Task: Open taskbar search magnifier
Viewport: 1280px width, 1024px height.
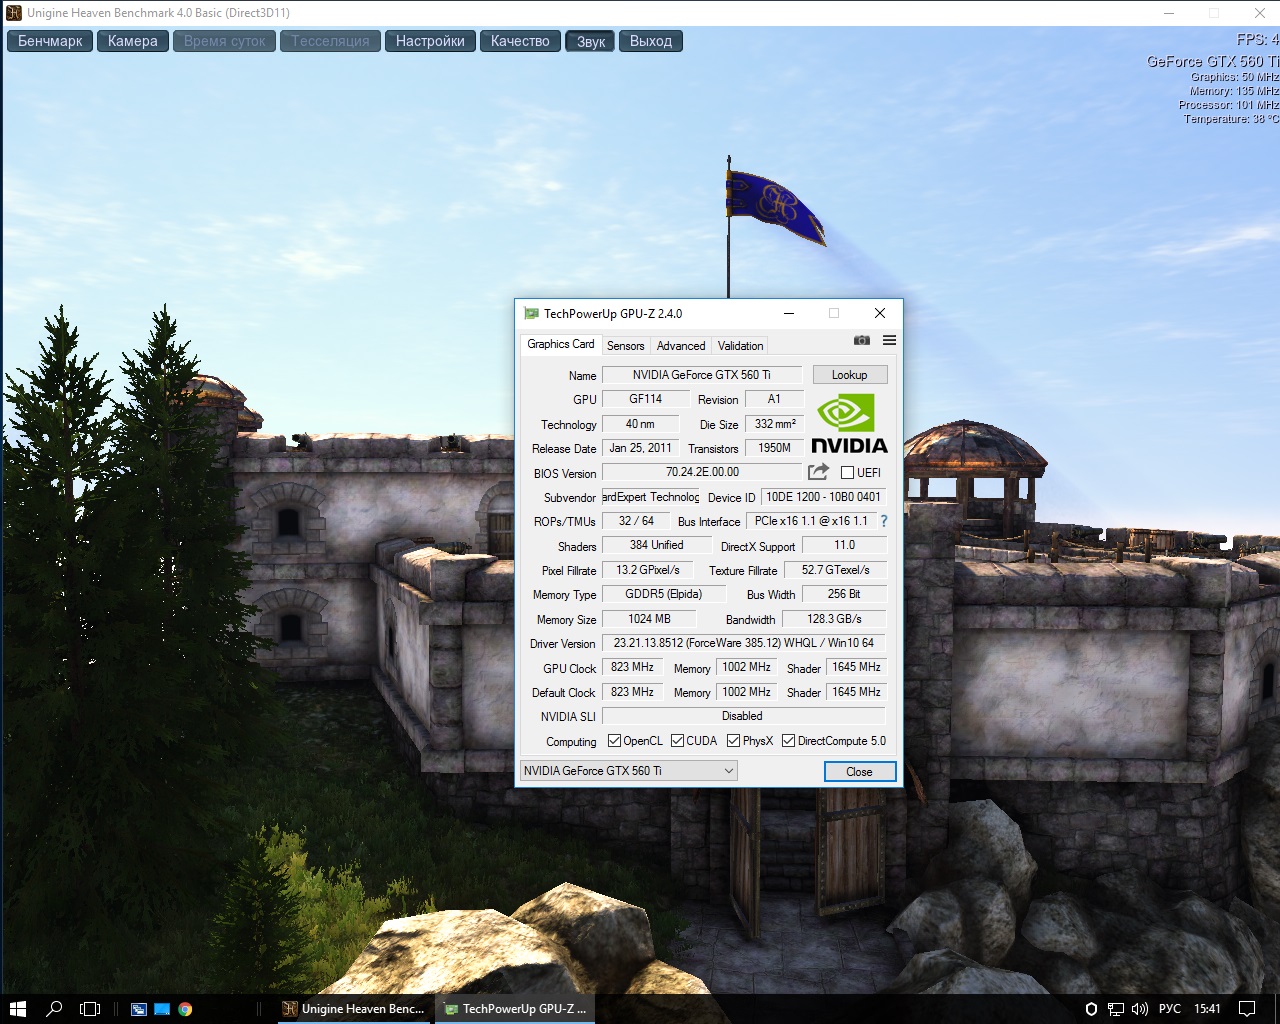Action: (x=54, y=1009)
